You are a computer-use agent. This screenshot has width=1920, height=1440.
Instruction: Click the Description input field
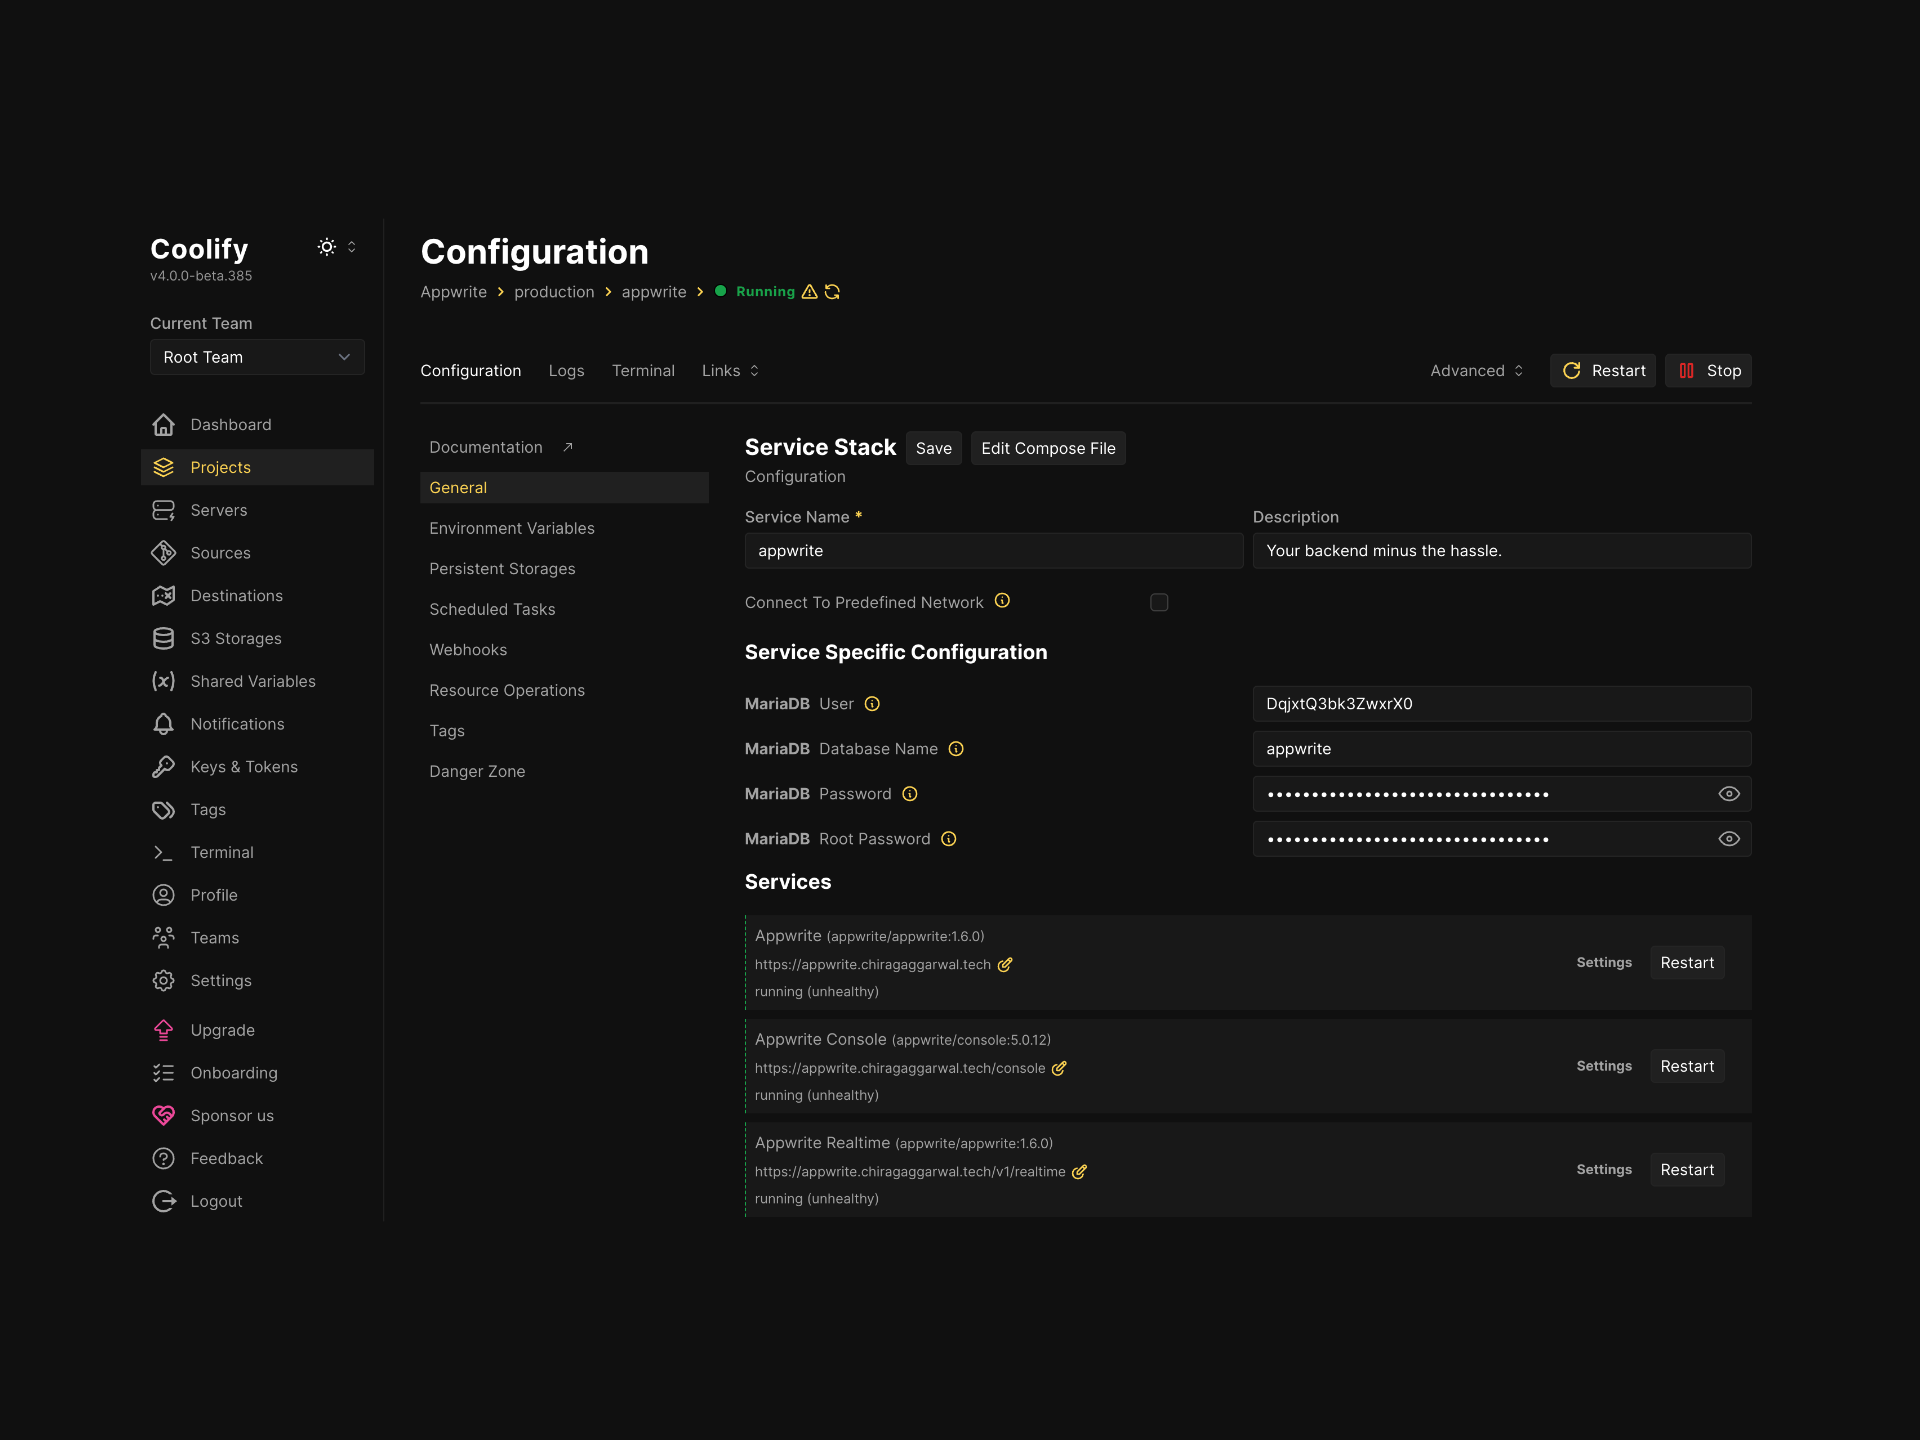(x=1502, y=551)
